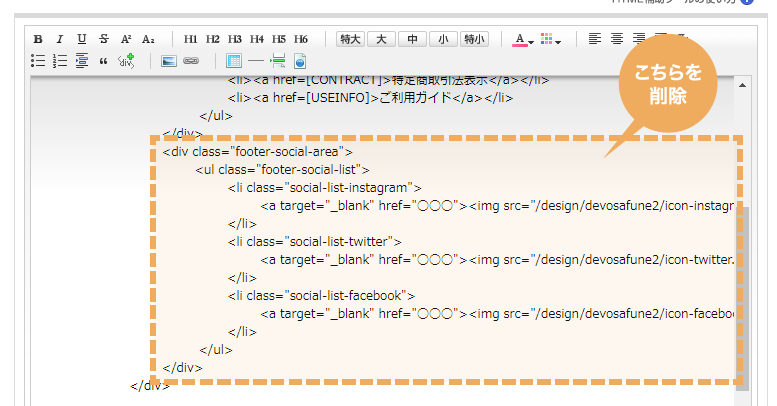Insert a blockquote
Image resolution: width=777 pixels, height=406 pixels.
(104, 61)
